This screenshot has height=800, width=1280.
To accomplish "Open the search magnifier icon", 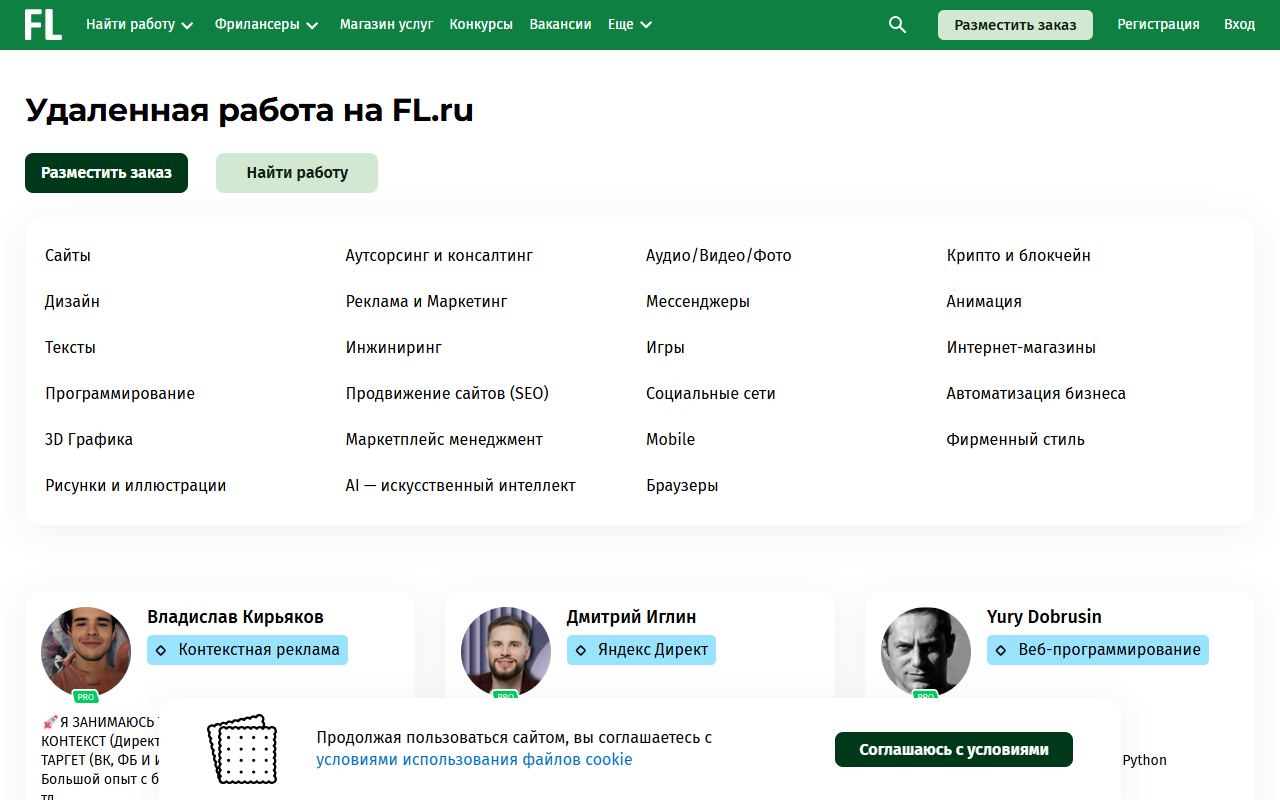I will [897, 25].
